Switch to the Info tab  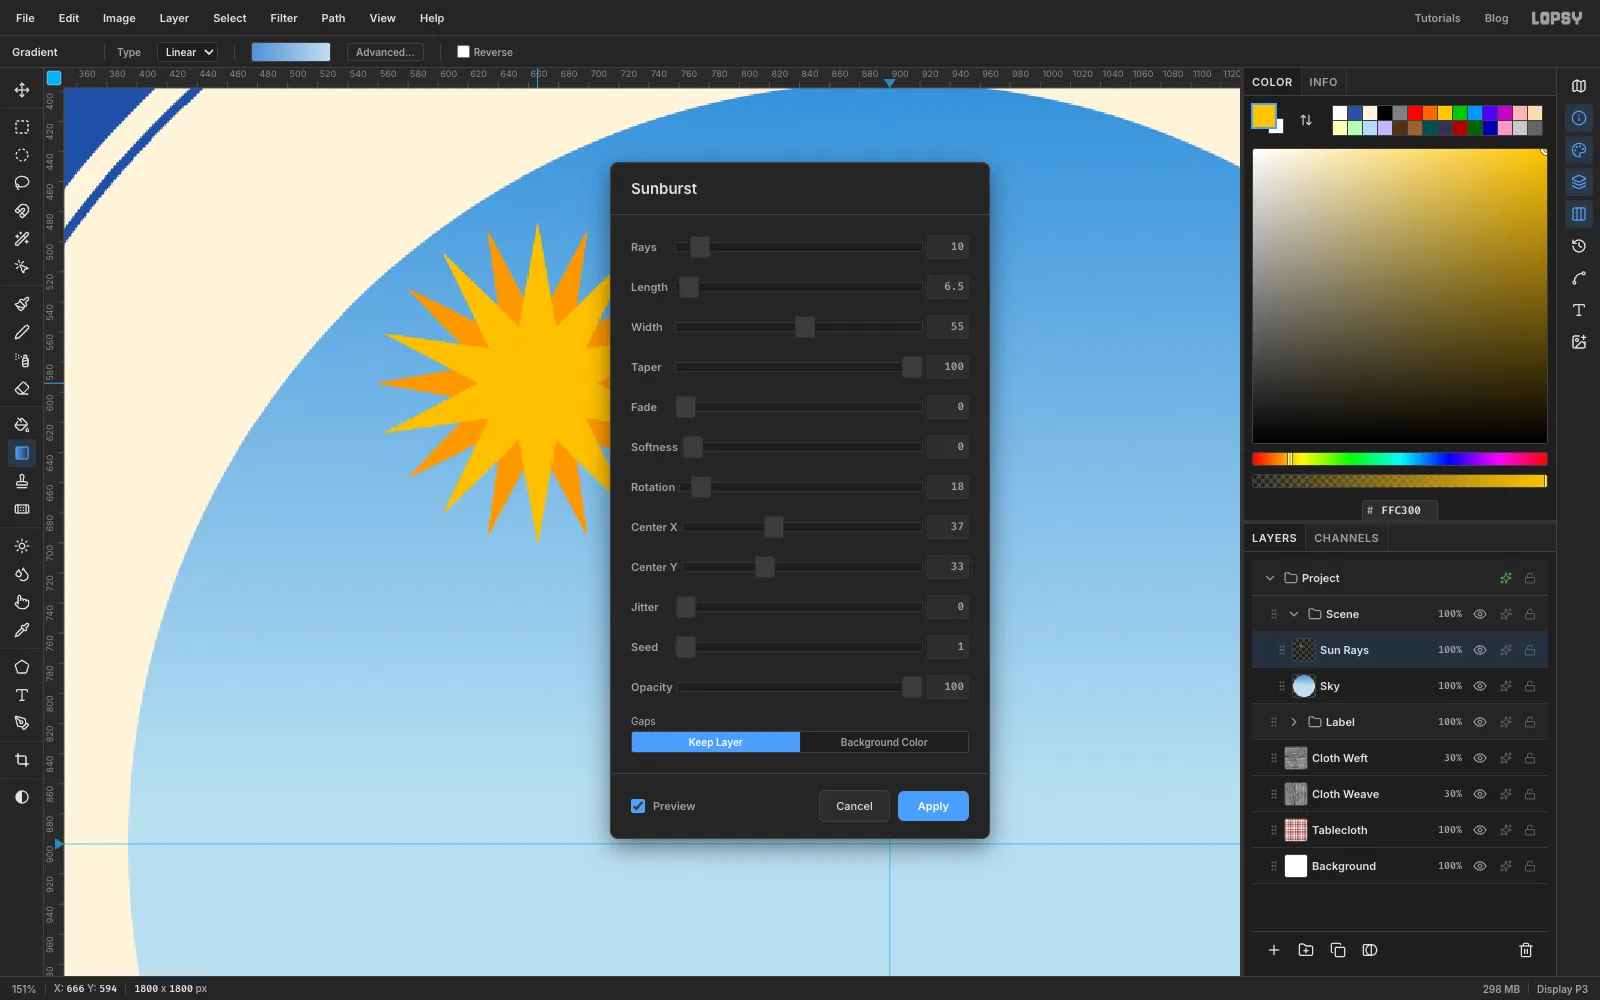(x=1323, y=82)
